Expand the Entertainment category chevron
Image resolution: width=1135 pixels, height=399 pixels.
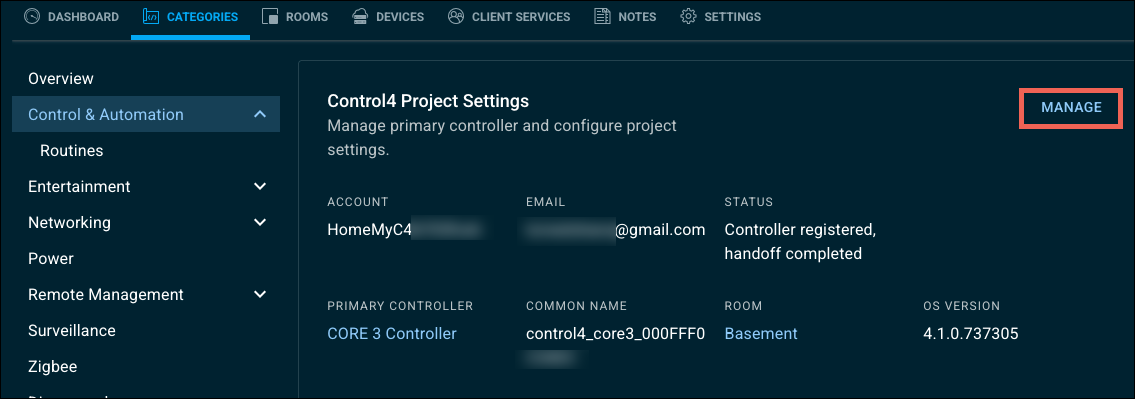point(261,187)
